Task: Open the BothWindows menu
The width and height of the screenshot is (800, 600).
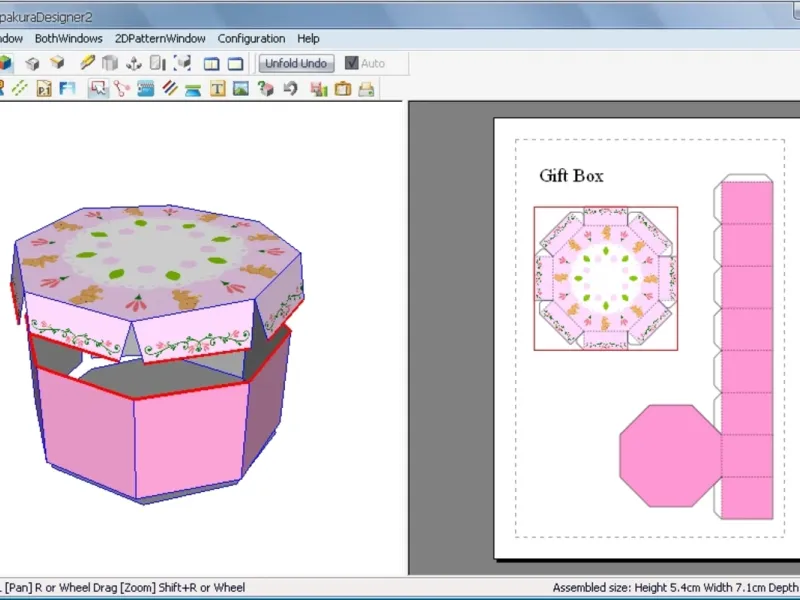Action: click(68, 39)
